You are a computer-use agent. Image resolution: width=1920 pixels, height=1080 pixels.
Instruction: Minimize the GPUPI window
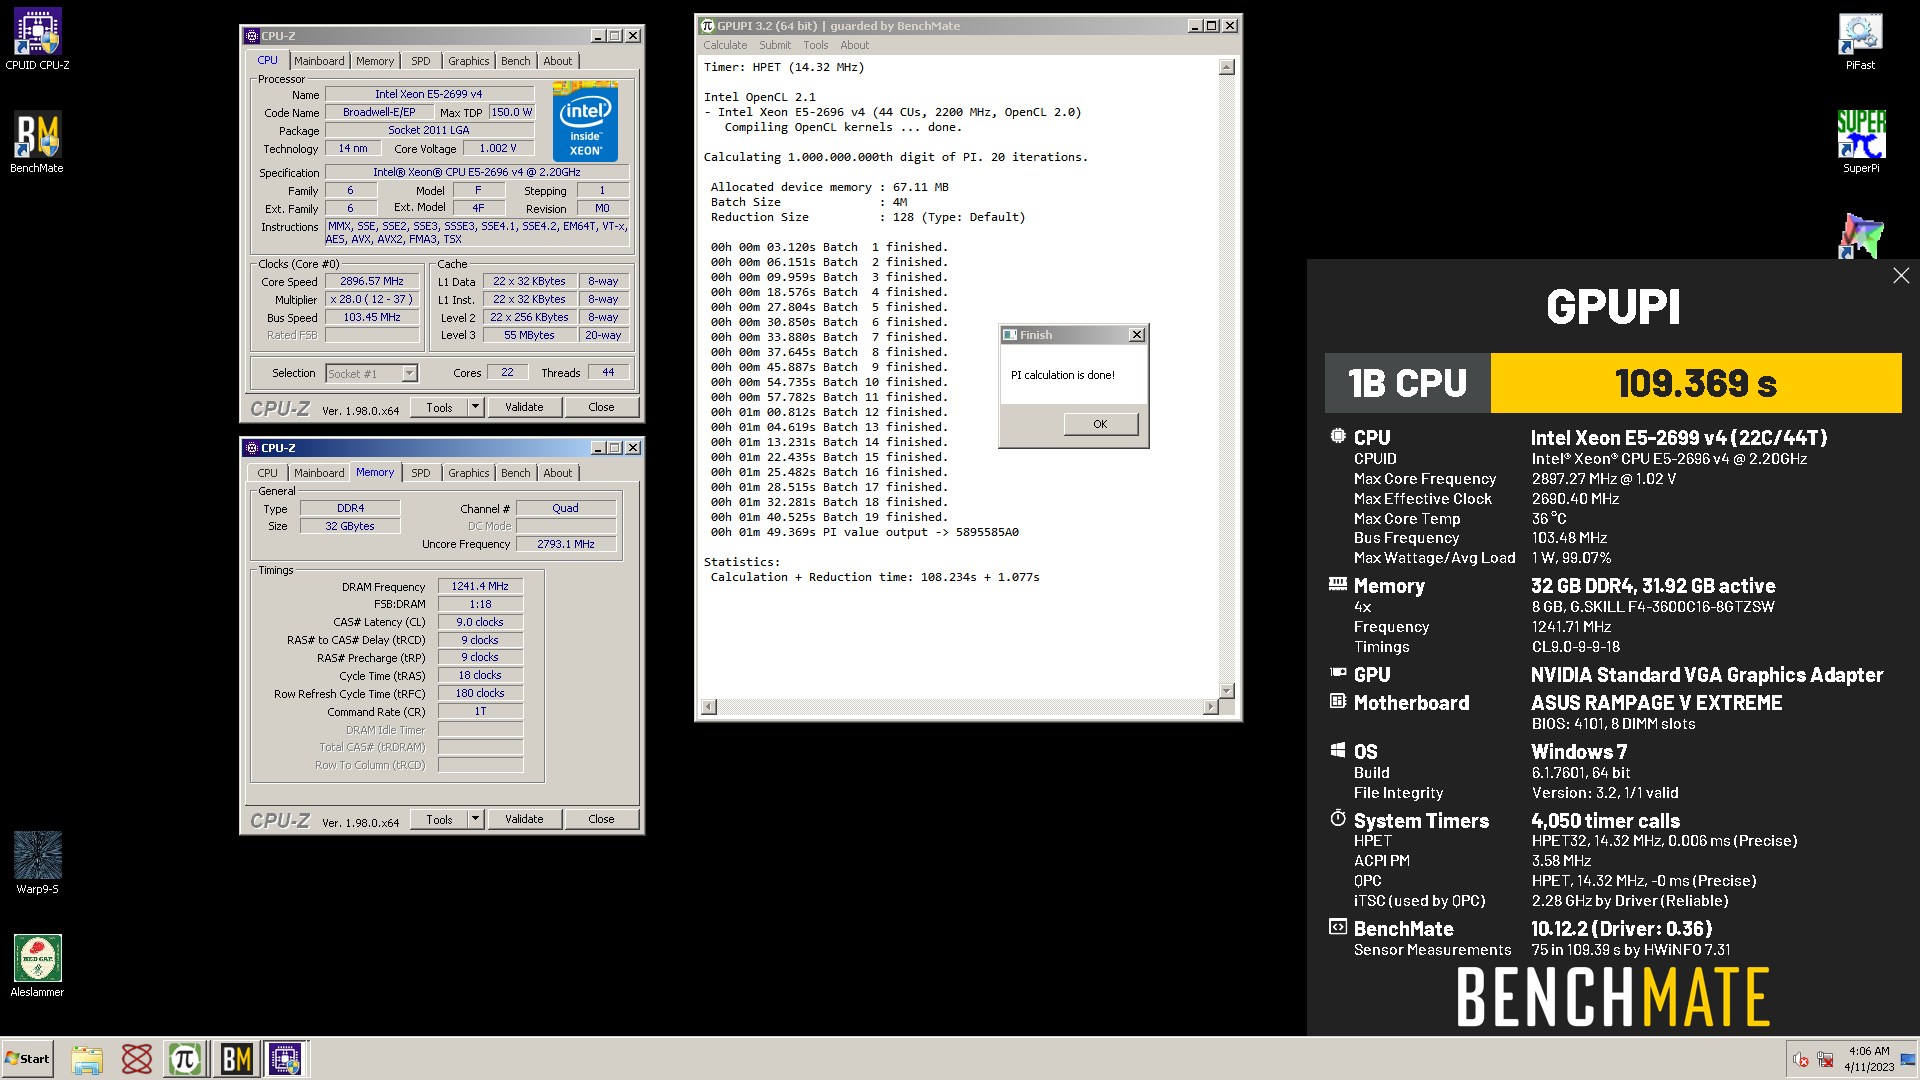pyautogui.click(x=1194, y=26)
